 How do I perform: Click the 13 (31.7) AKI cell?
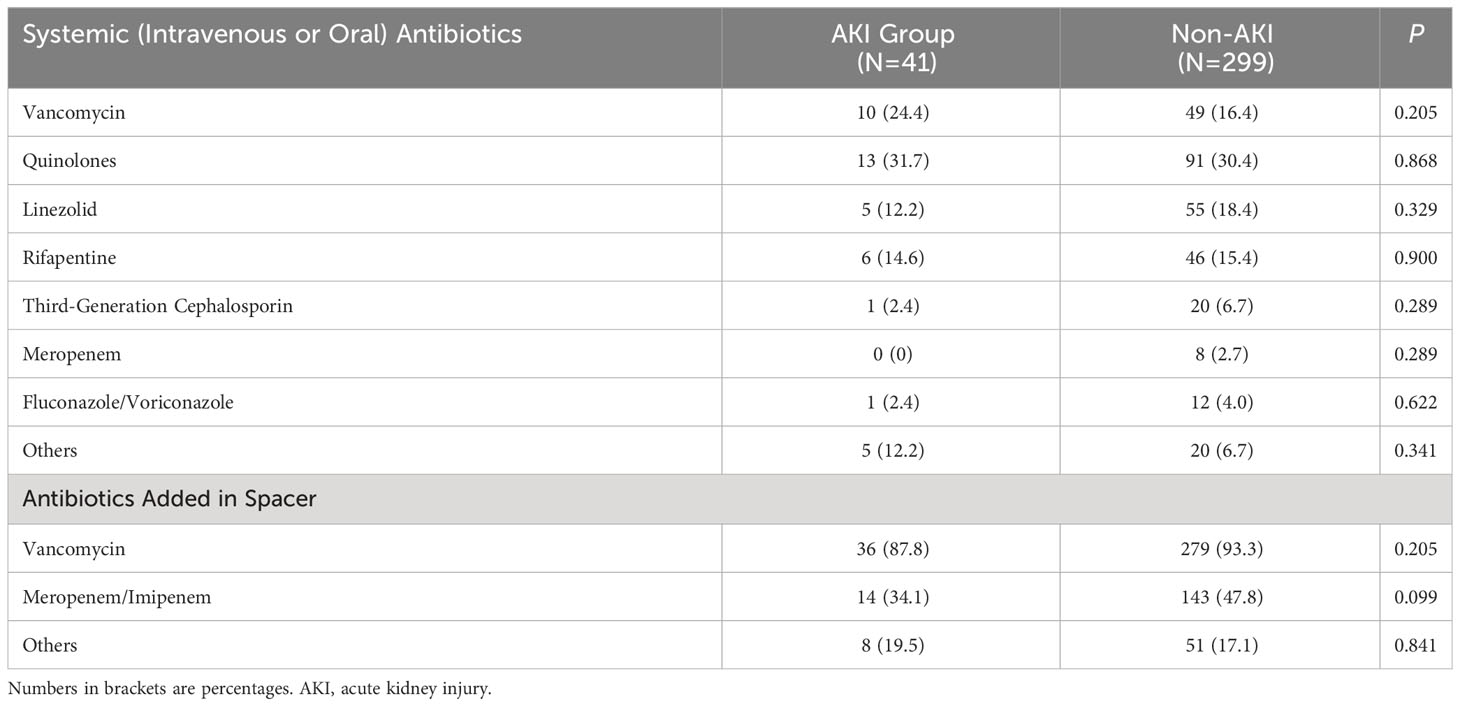(x=890, y=161)
